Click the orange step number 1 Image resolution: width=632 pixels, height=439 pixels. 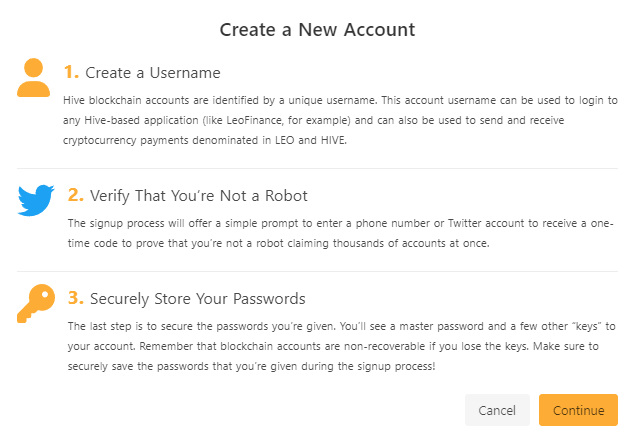pyautogui.click(x=71, y=73)
